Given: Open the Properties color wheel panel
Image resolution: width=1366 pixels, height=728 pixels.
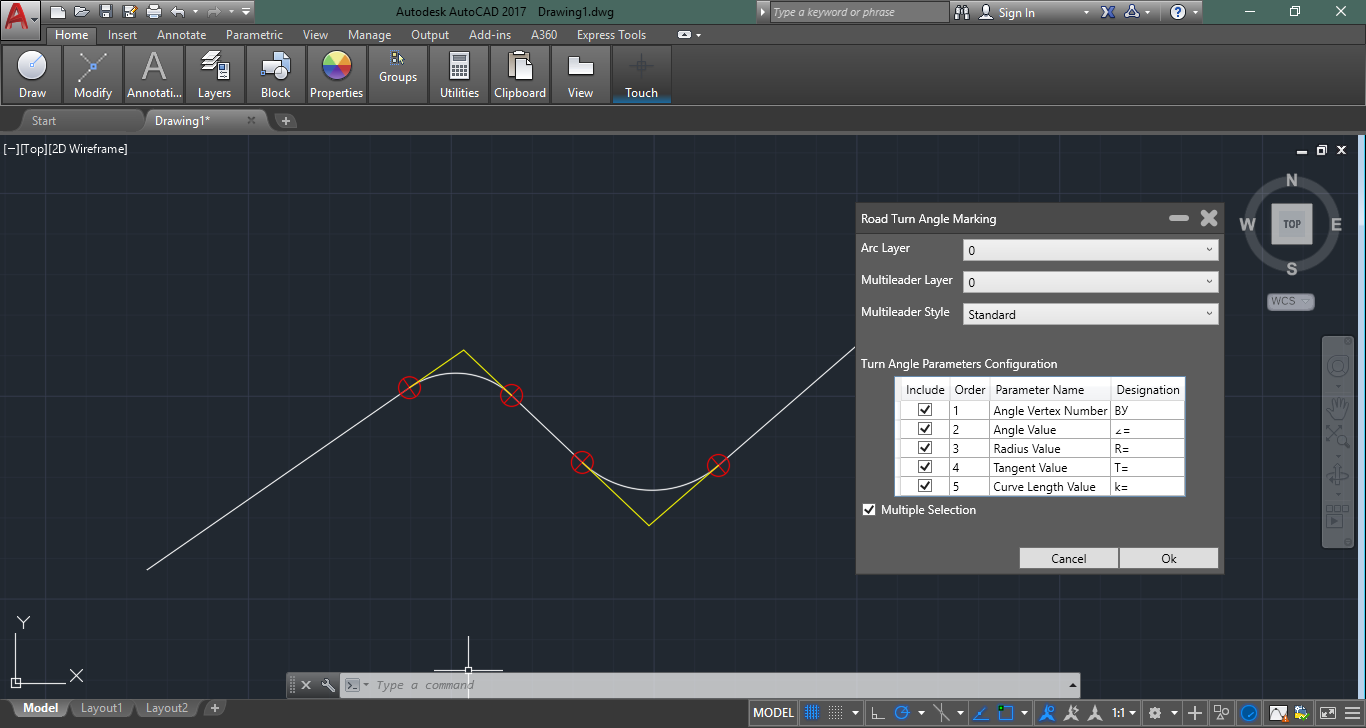Looking at the screenshot, I should point(336,74).
